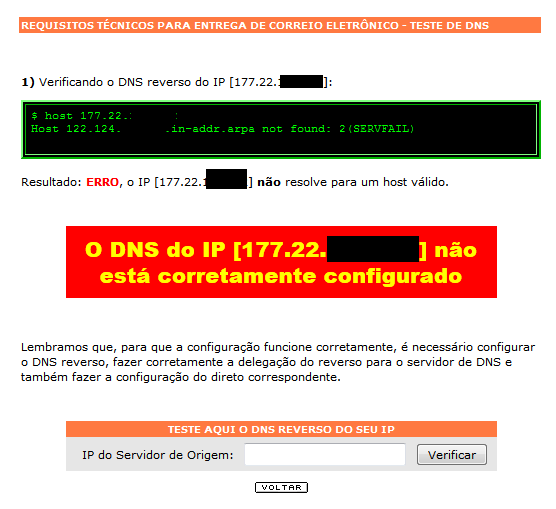Click the 'resolve para um host válido' text
Screen dimensions: 556x509
click(x=367, y=182)
